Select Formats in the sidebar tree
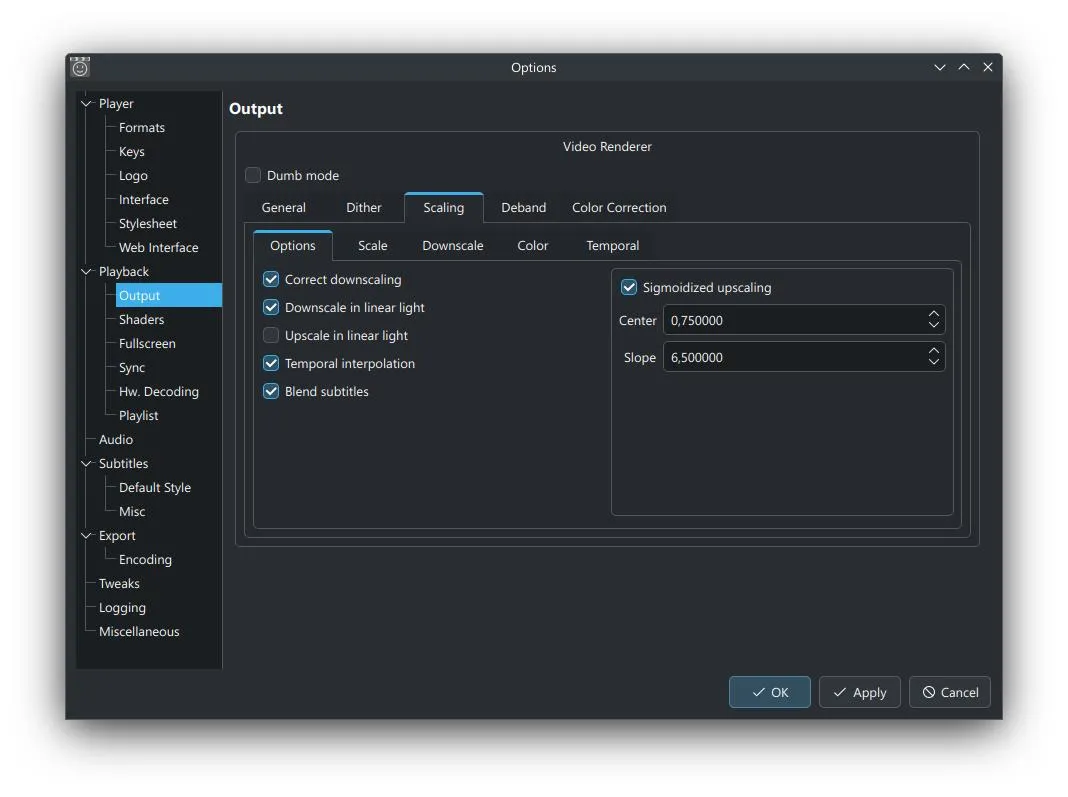This screenshot has height=797, width=1068. (x=142, y=127)
